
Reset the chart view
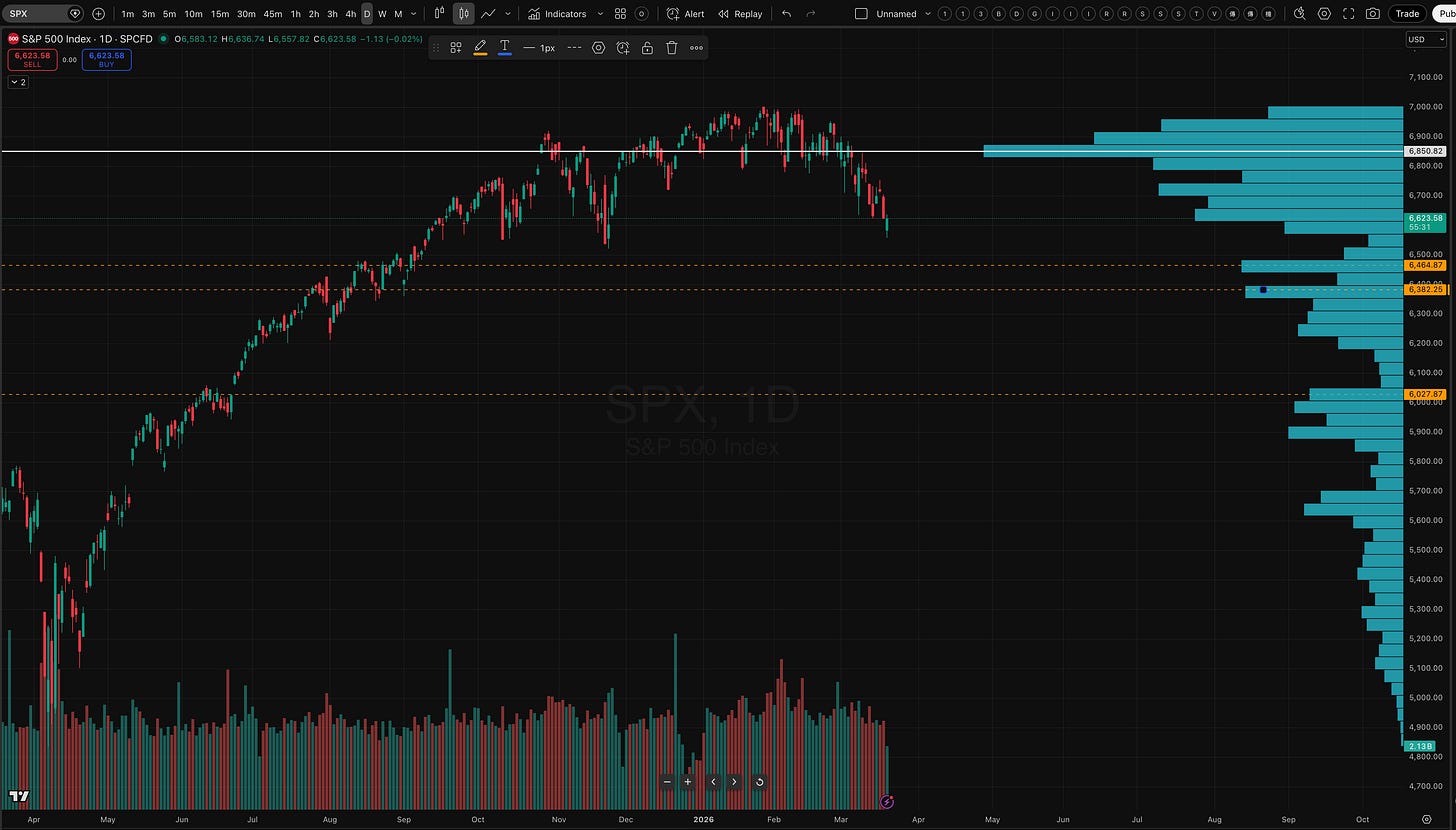[759, 782]
